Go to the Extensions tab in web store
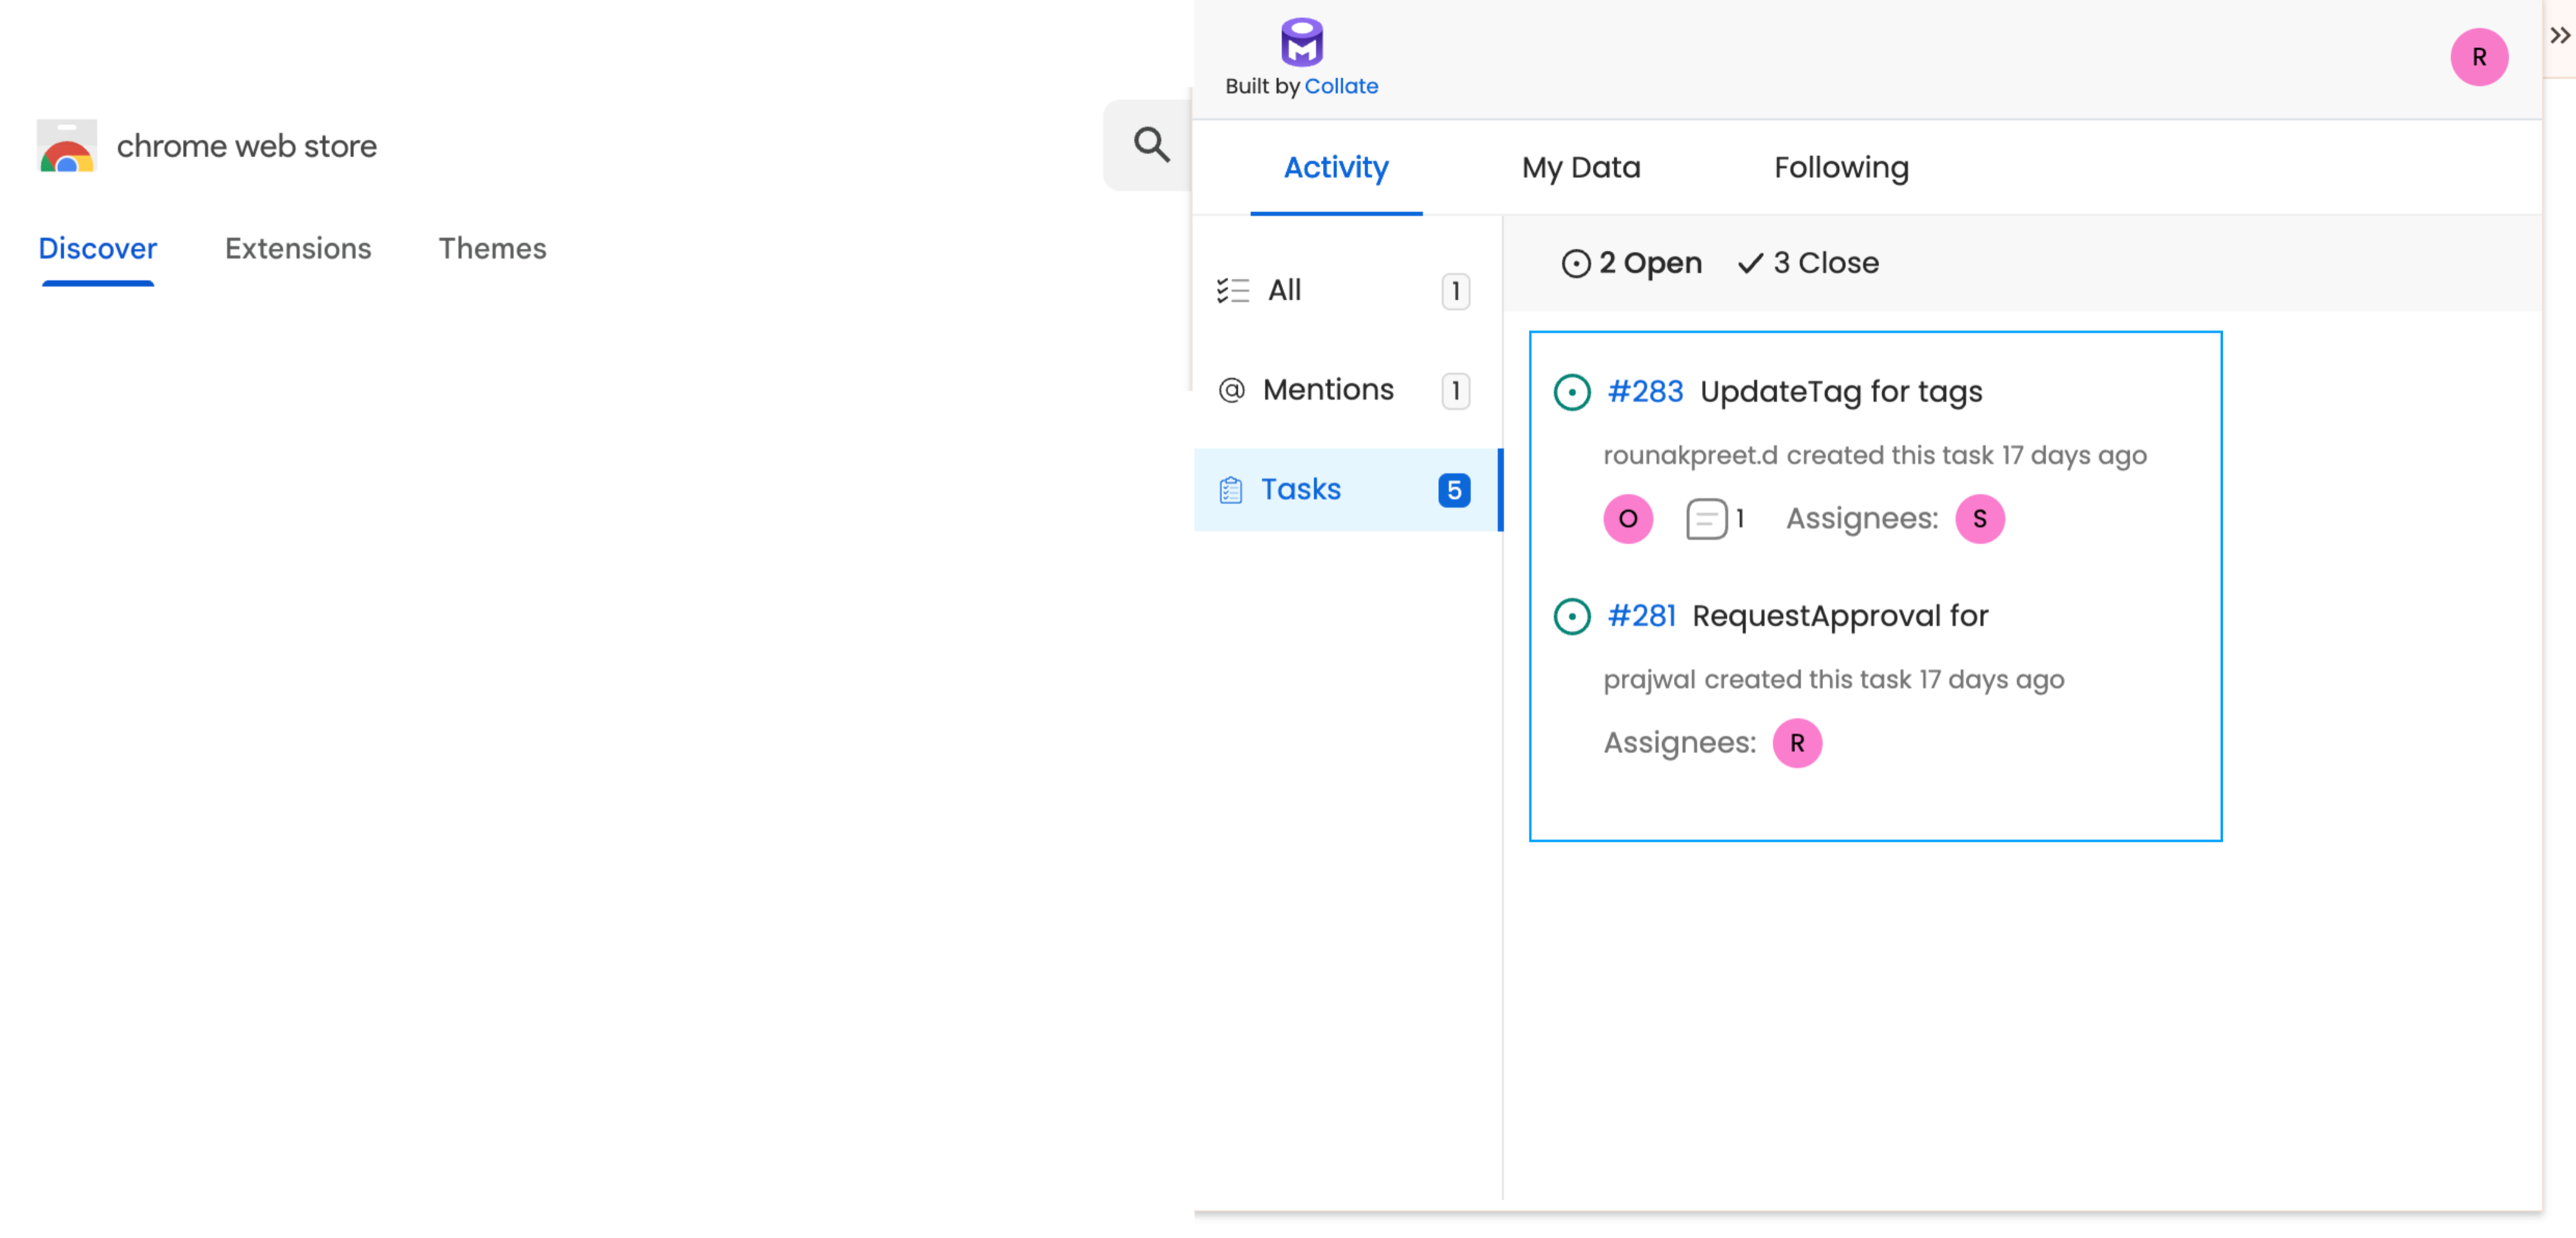Screen dimensions: 2576x1238 click(x=297, y=248)
